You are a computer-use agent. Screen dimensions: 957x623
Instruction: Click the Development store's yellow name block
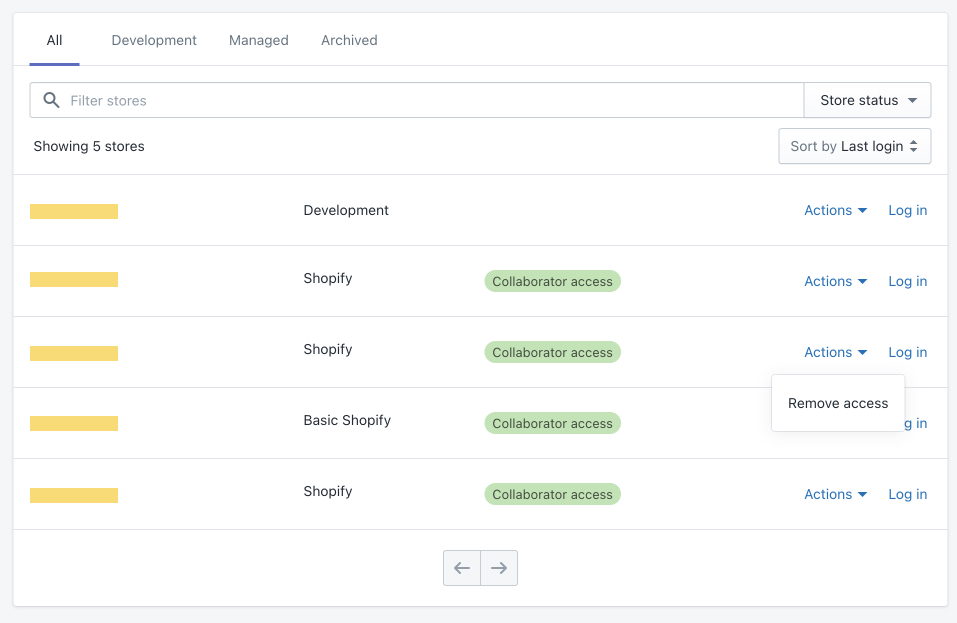pos(74,211)
